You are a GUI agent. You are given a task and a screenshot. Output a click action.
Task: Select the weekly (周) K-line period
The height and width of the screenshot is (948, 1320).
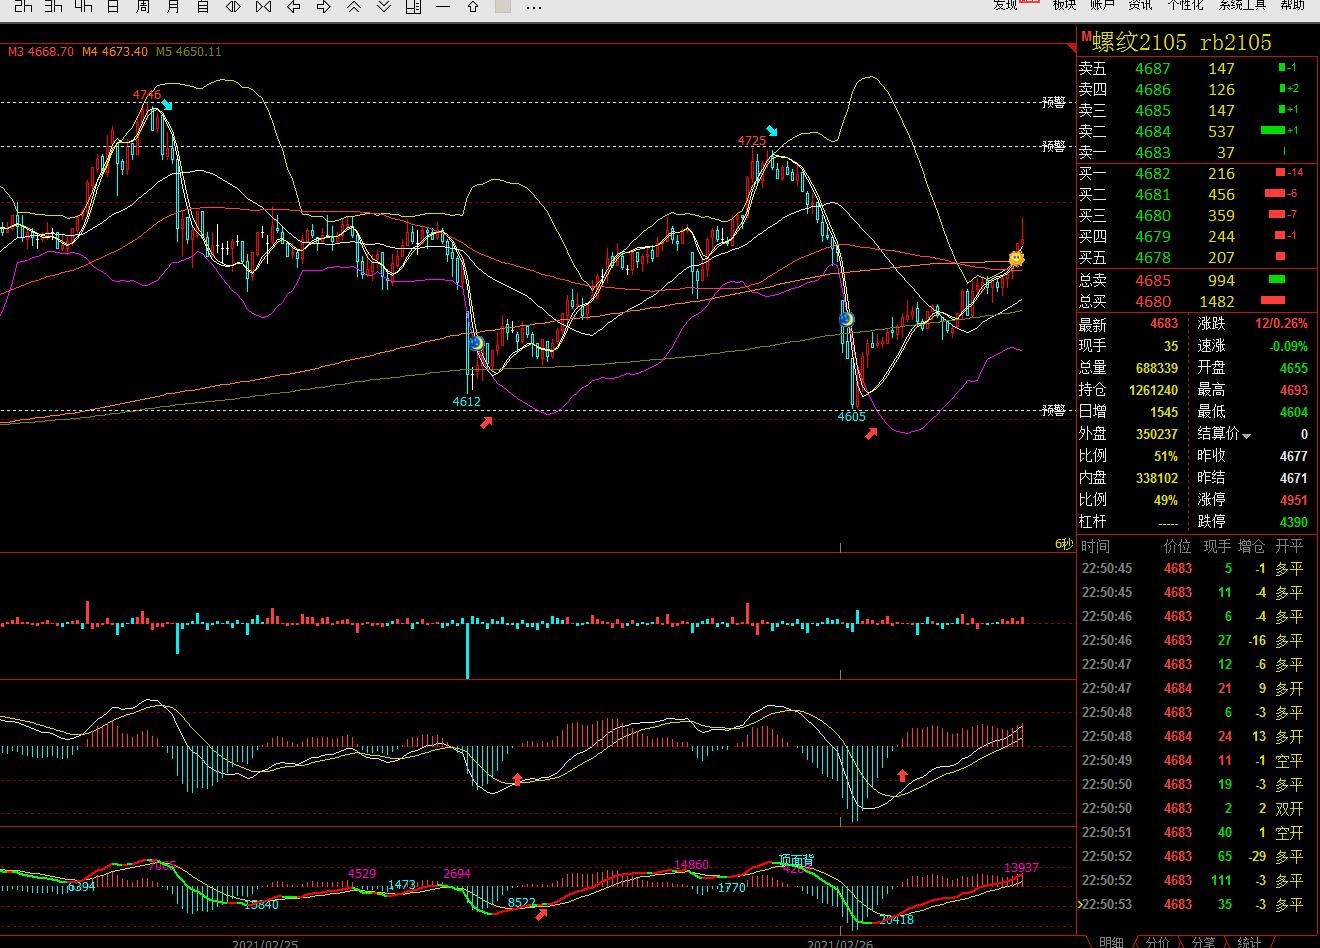143,6
